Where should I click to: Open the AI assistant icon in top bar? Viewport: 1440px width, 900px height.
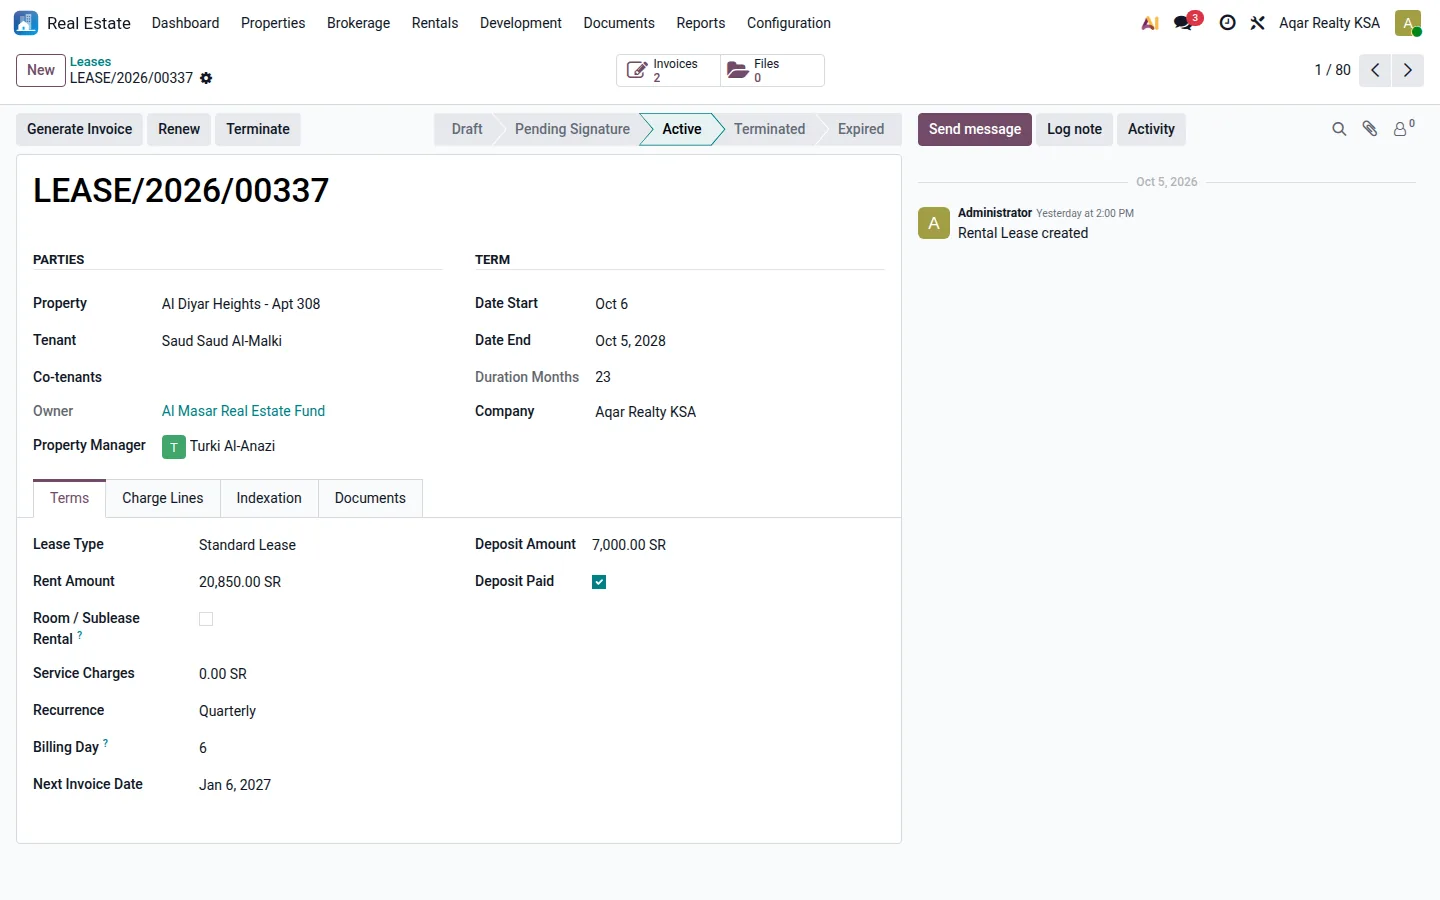click(1150, 23)
